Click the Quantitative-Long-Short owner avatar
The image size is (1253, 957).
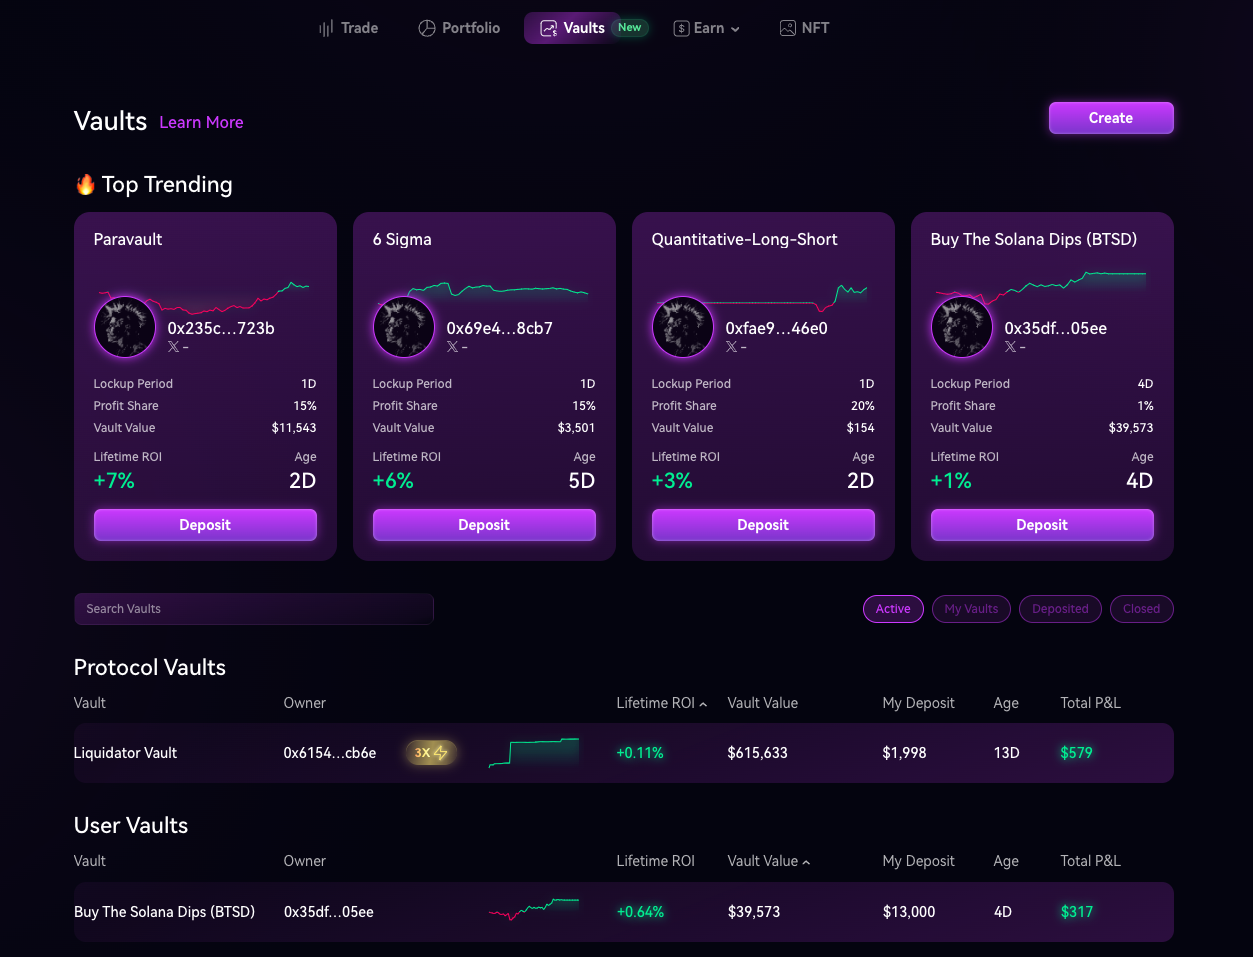pyautogui.click(x=683, y=327)
